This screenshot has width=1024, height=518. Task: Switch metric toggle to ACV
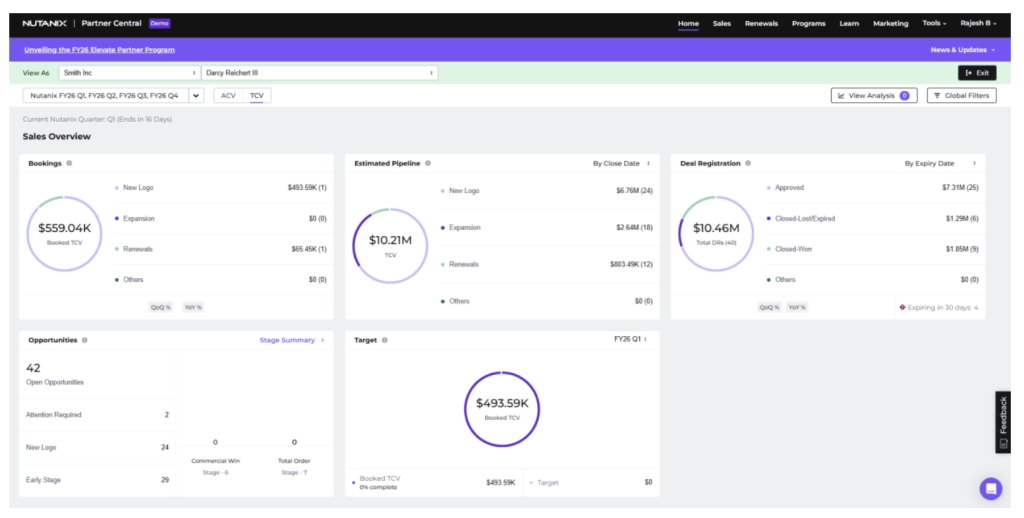coord(228,96)
